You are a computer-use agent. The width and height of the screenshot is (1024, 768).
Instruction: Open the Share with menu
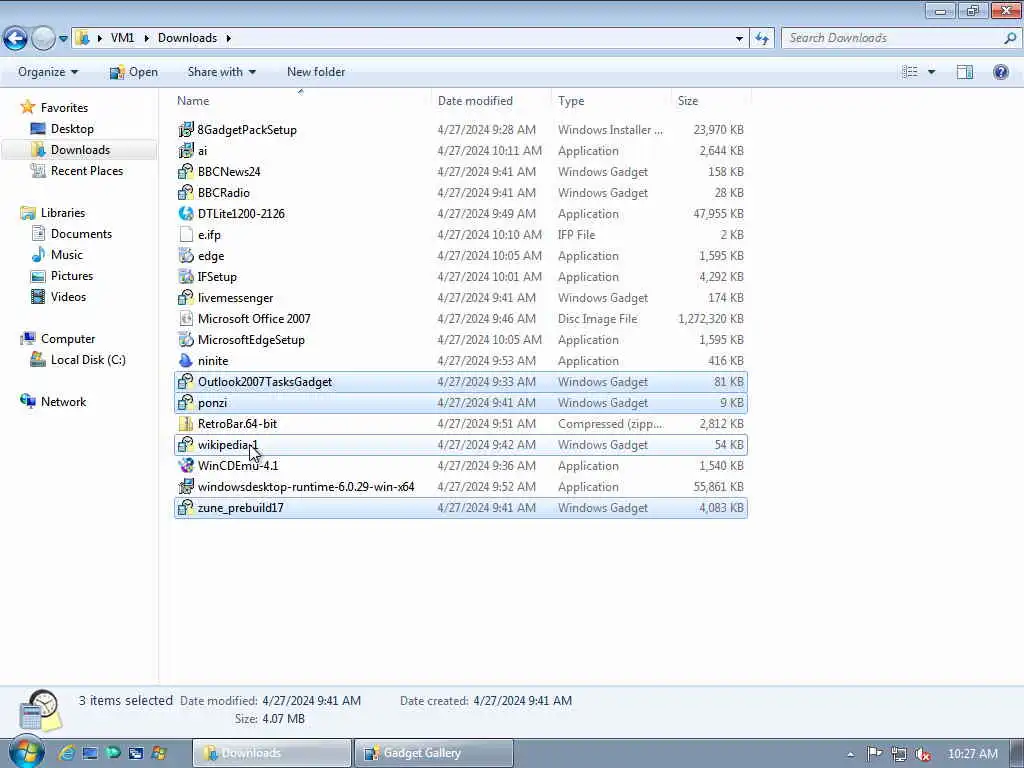[x=221, y=72]
